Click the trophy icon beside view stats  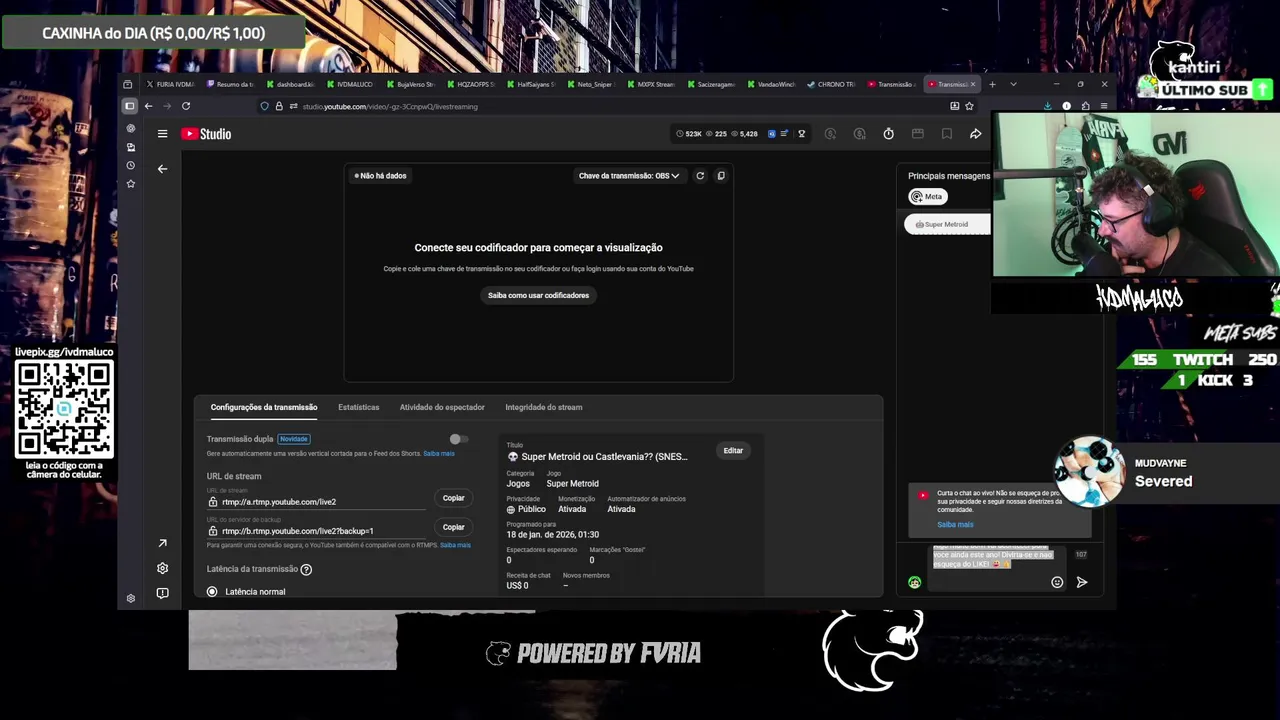[x=800, y=134]
